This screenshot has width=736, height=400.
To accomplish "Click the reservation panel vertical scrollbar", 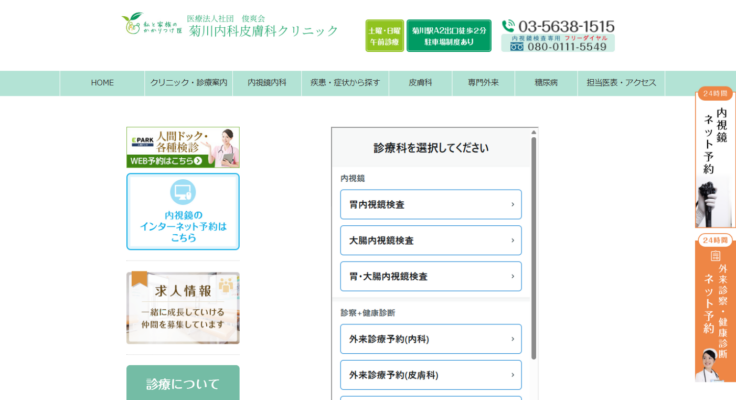I will click(534, 250).
